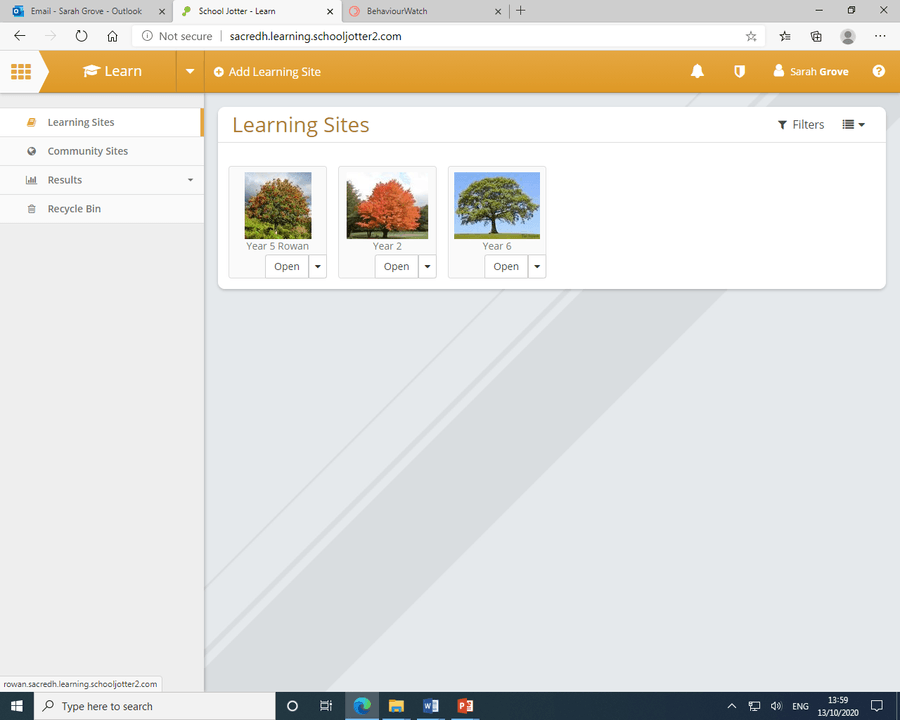Open the Results sidebar item

[x=102, y=180]
